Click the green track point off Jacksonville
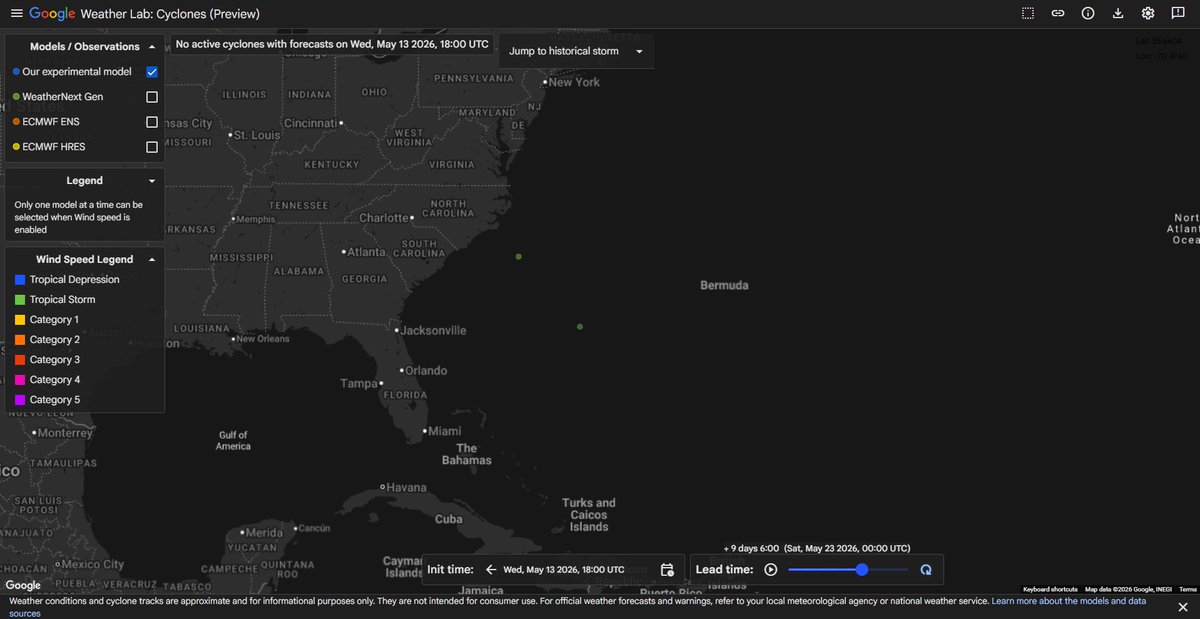Image resolution: width=1200 pixels, height=619 pixels. tap(580, 327)
